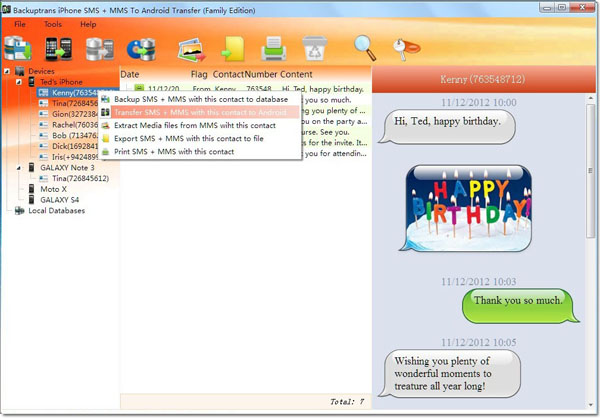Click the backup messages to database toolbar icon
This screenshot has height=418, width=600.
point(18,49)
